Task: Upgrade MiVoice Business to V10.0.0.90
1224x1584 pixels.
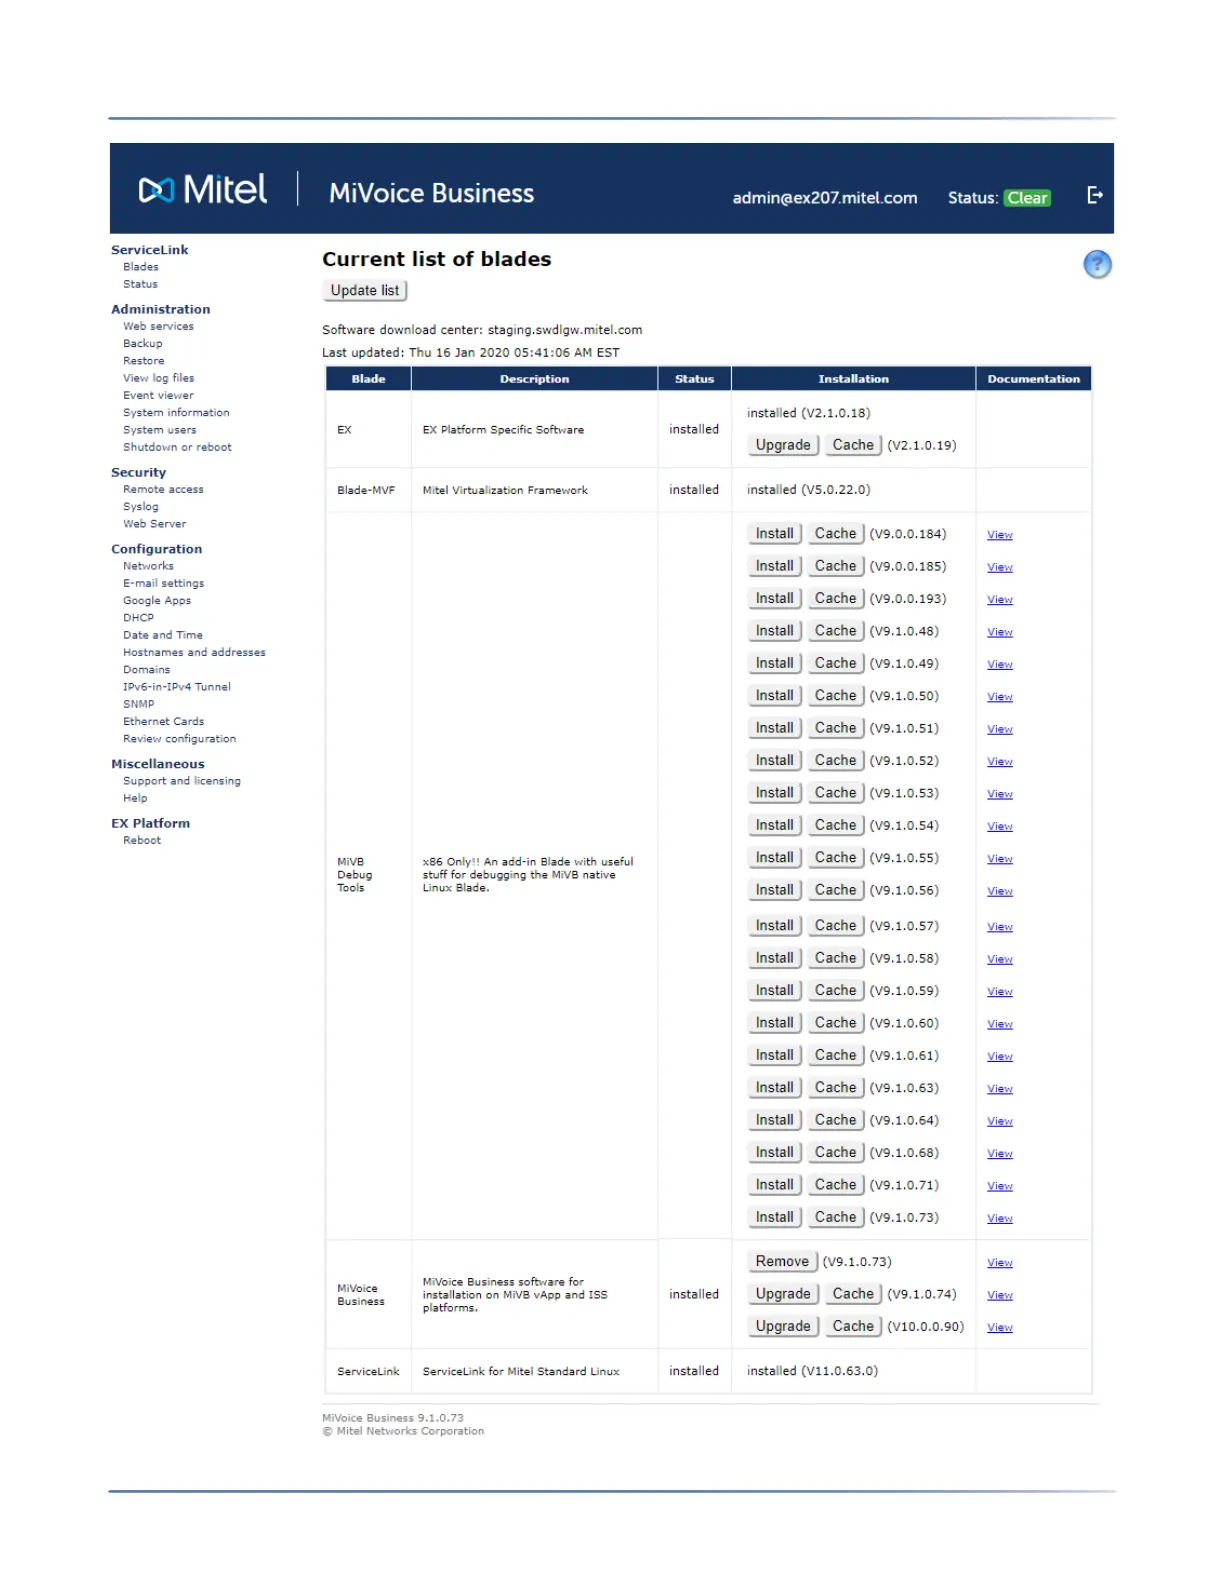Action: point(783,1326)
